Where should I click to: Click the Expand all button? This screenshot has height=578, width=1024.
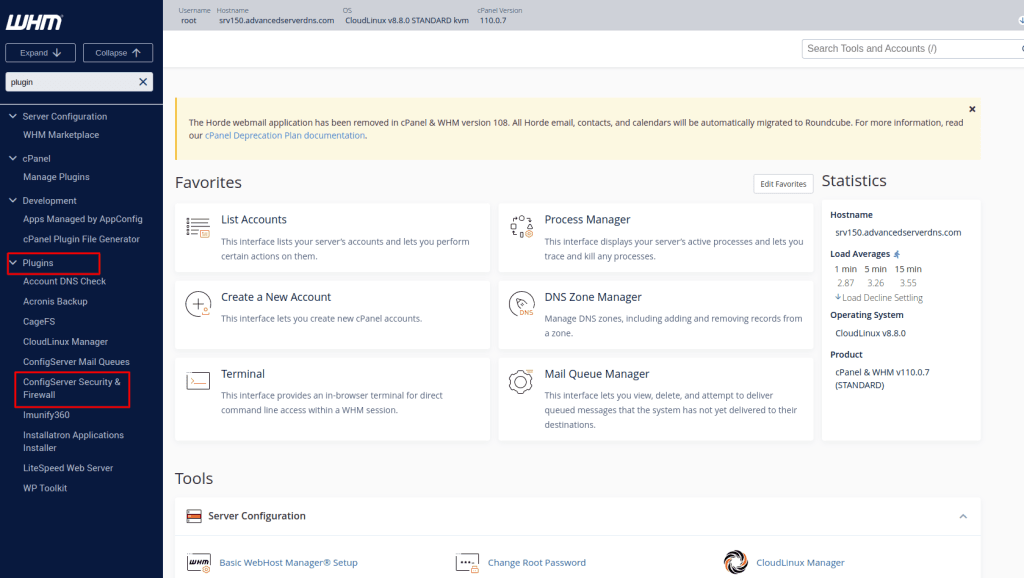click(40, 53)
